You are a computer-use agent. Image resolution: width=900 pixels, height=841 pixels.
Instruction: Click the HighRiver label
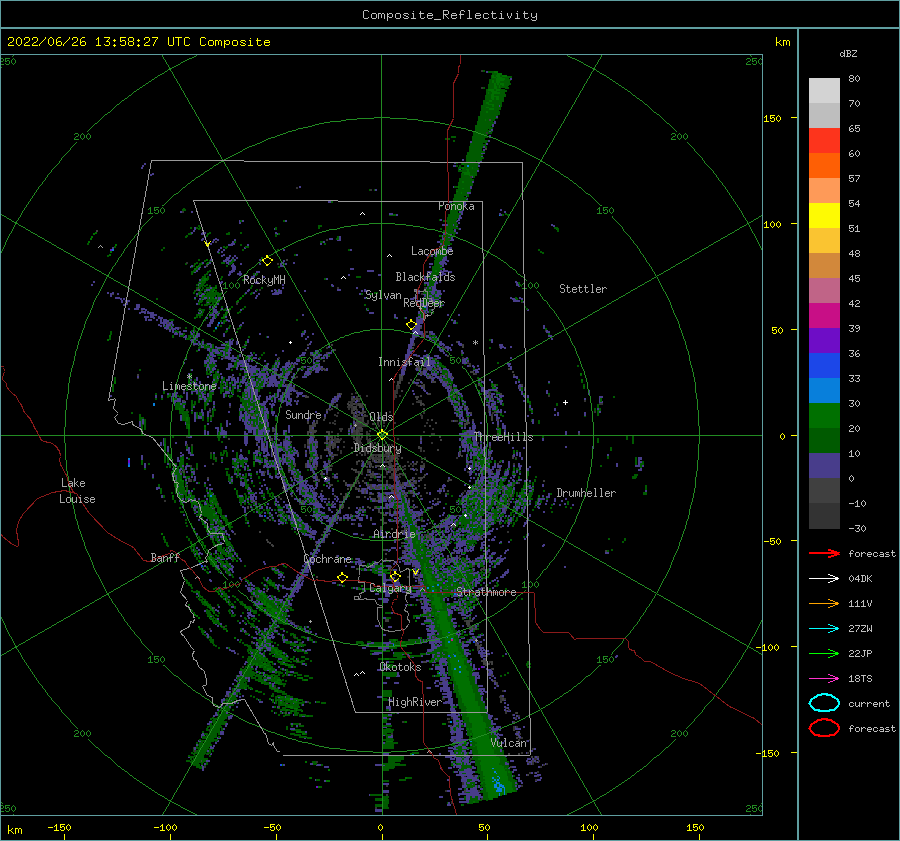coord(415,702)
